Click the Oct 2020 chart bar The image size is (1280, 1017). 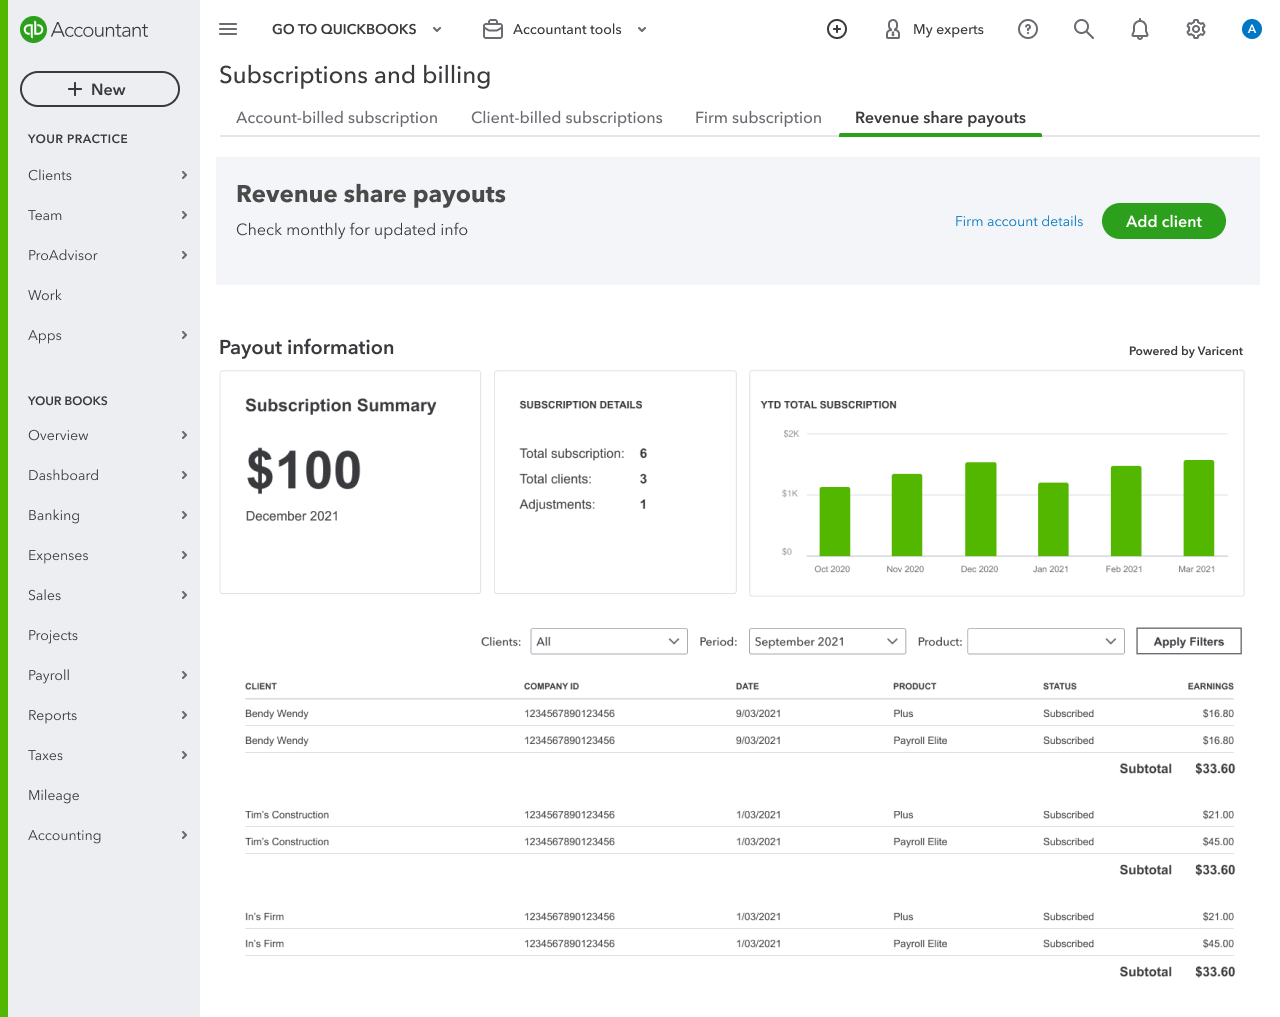click(x=835, y=521)
